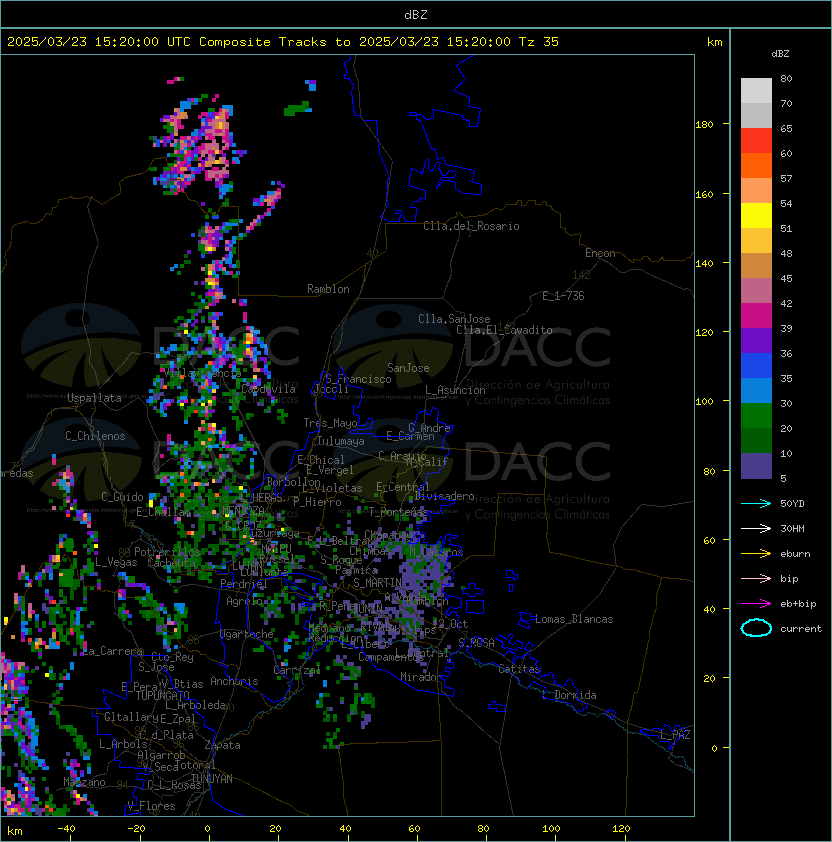832x842 pixels.
Task: Click the V_Flores map label
Action: click(x=151, y=806)
